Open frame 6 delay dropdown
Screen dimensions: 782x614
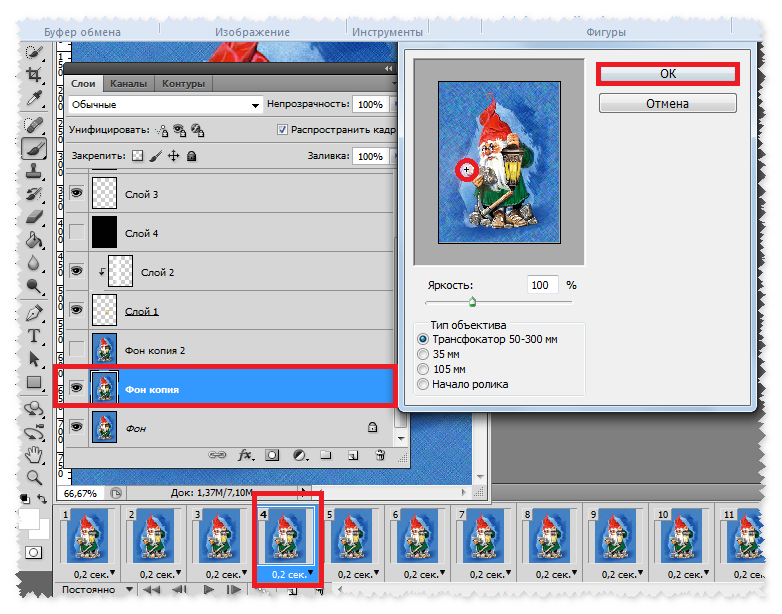coord(442,573)
